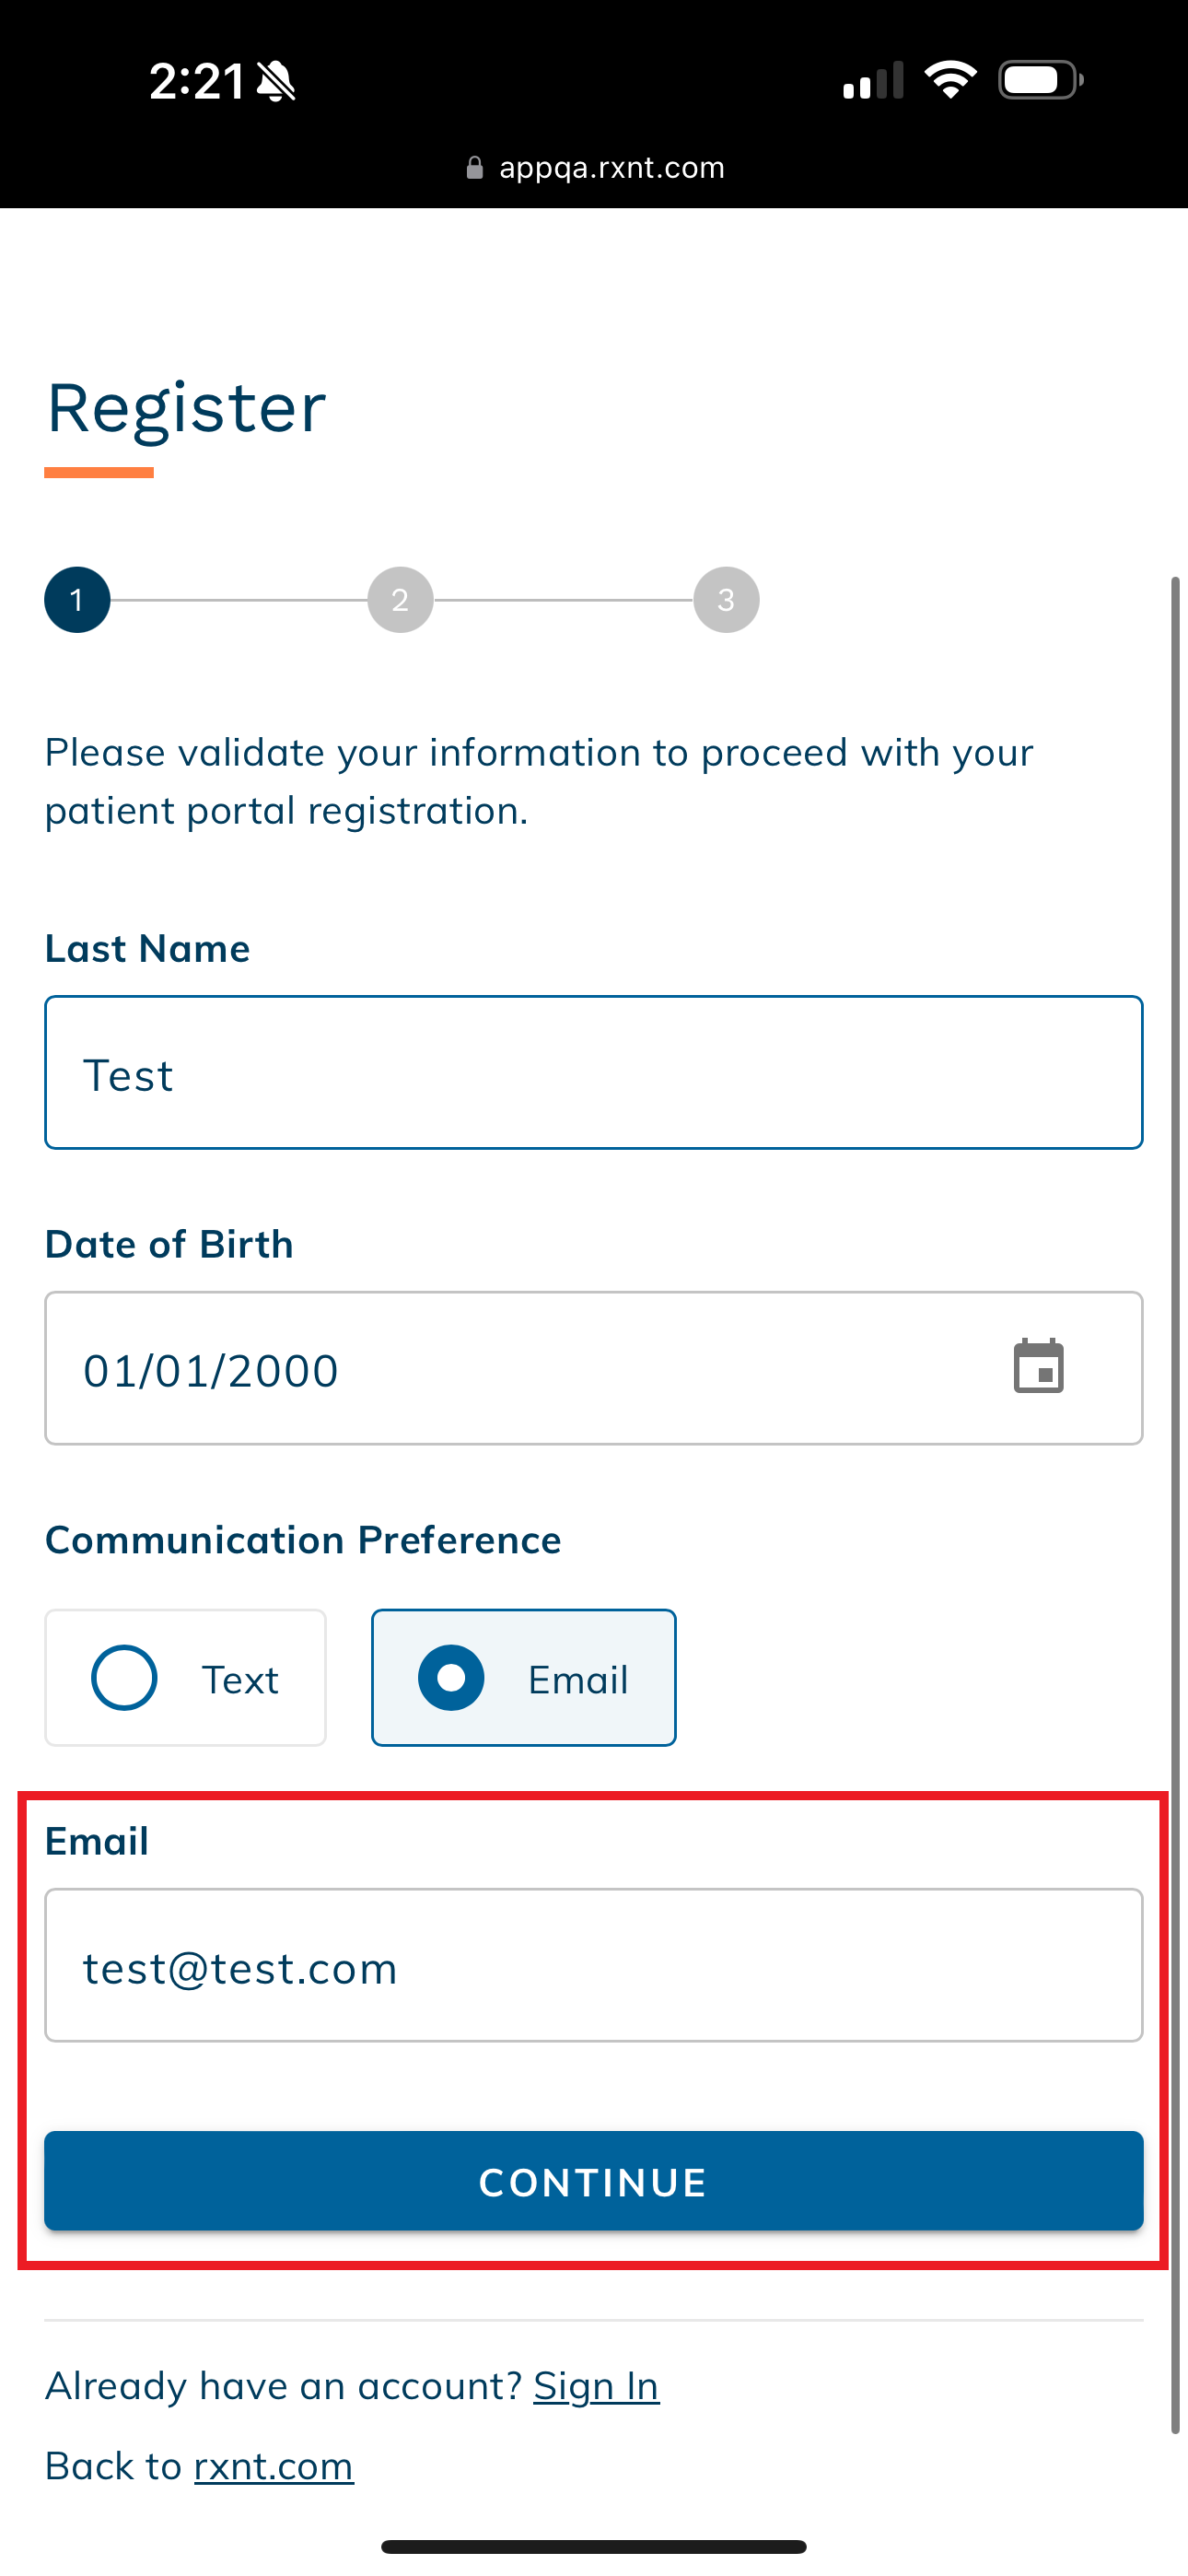Open the date picker calendar icon

tap(1038, 1366)
